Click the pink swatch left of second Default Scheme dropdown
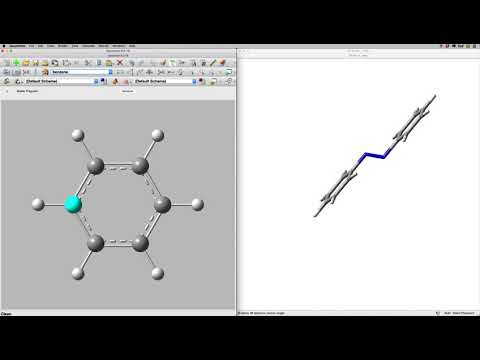This screenshot has height=360, width=480. click(x=125, y=82)
